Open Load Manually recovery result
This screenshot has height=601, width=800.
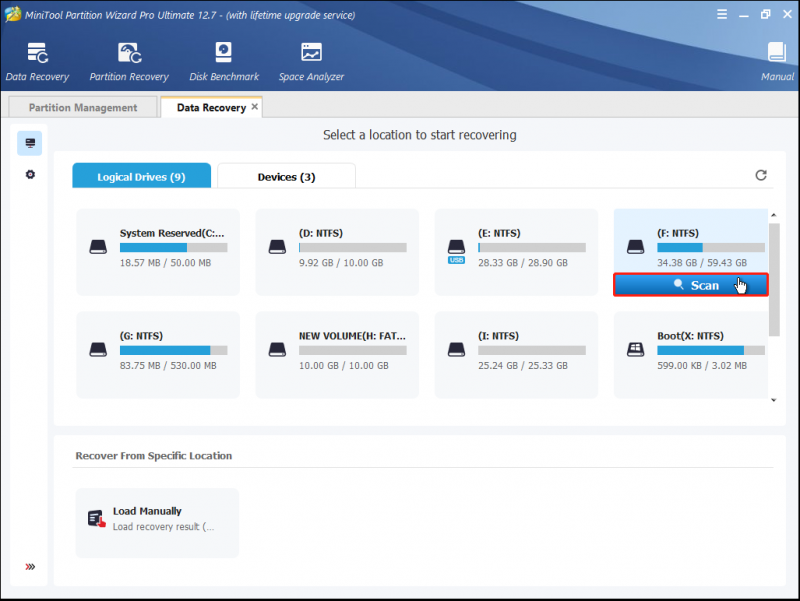point(157,523)
